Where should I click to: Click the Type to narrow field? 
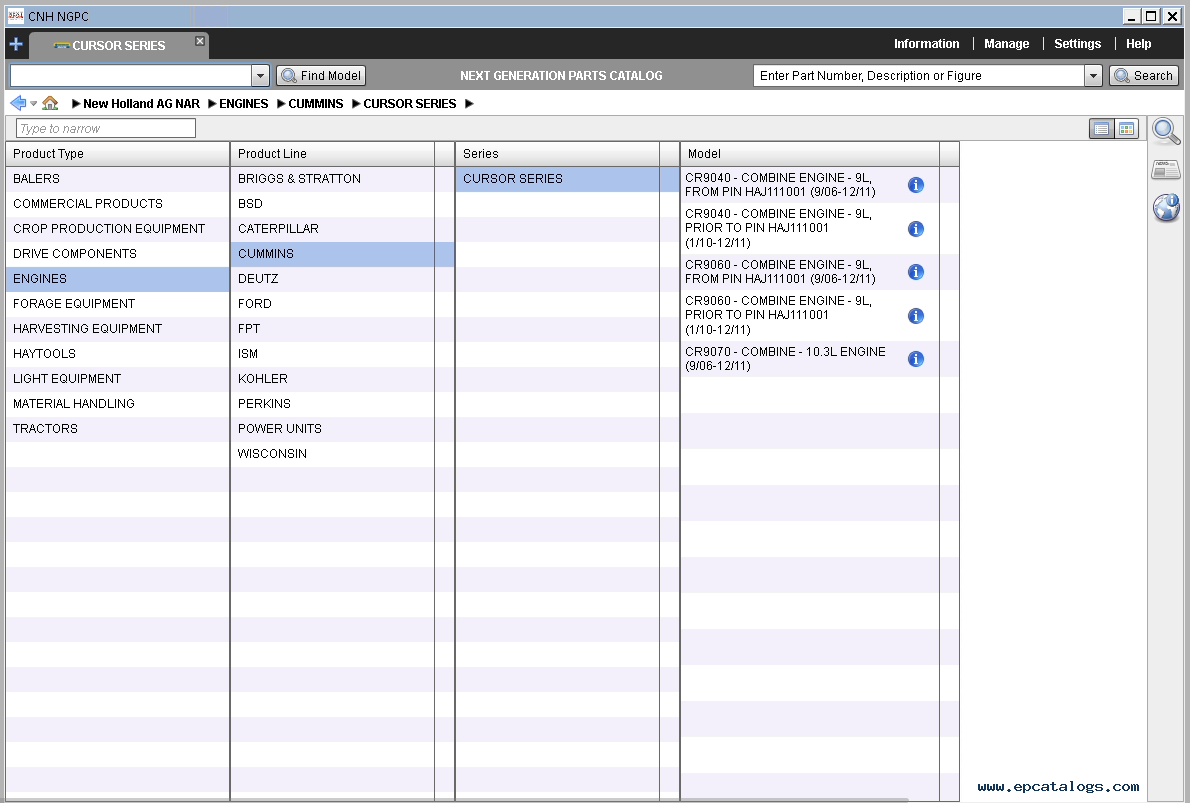106,128
